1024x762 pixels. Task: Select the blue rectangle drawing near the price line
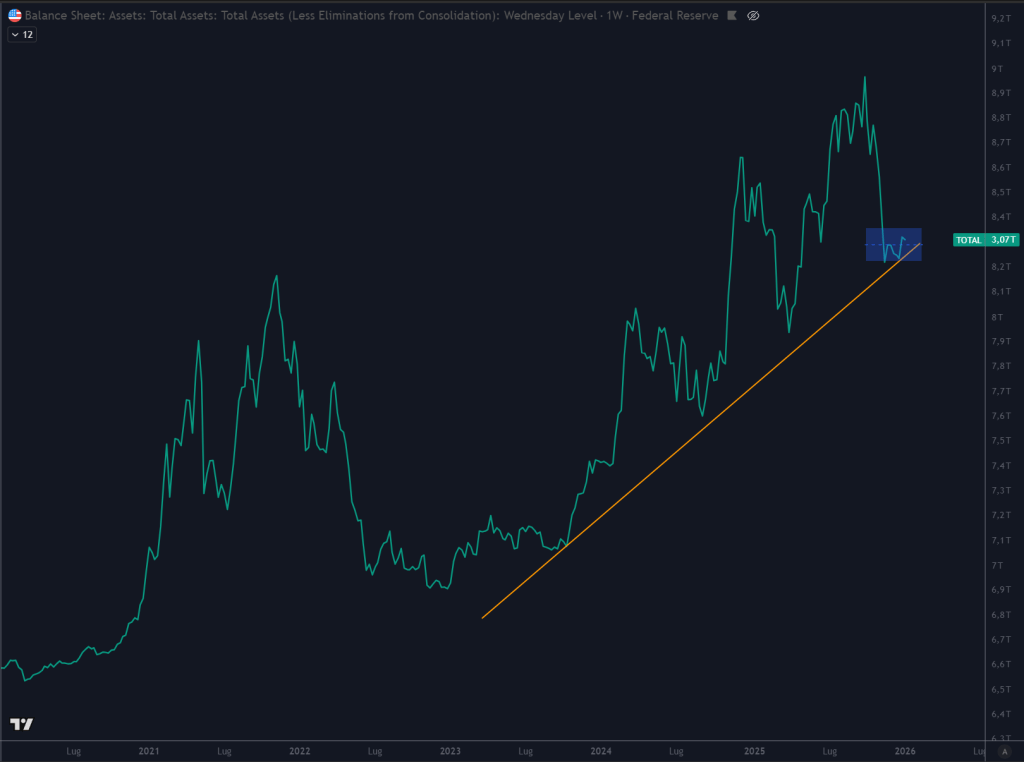893,244
